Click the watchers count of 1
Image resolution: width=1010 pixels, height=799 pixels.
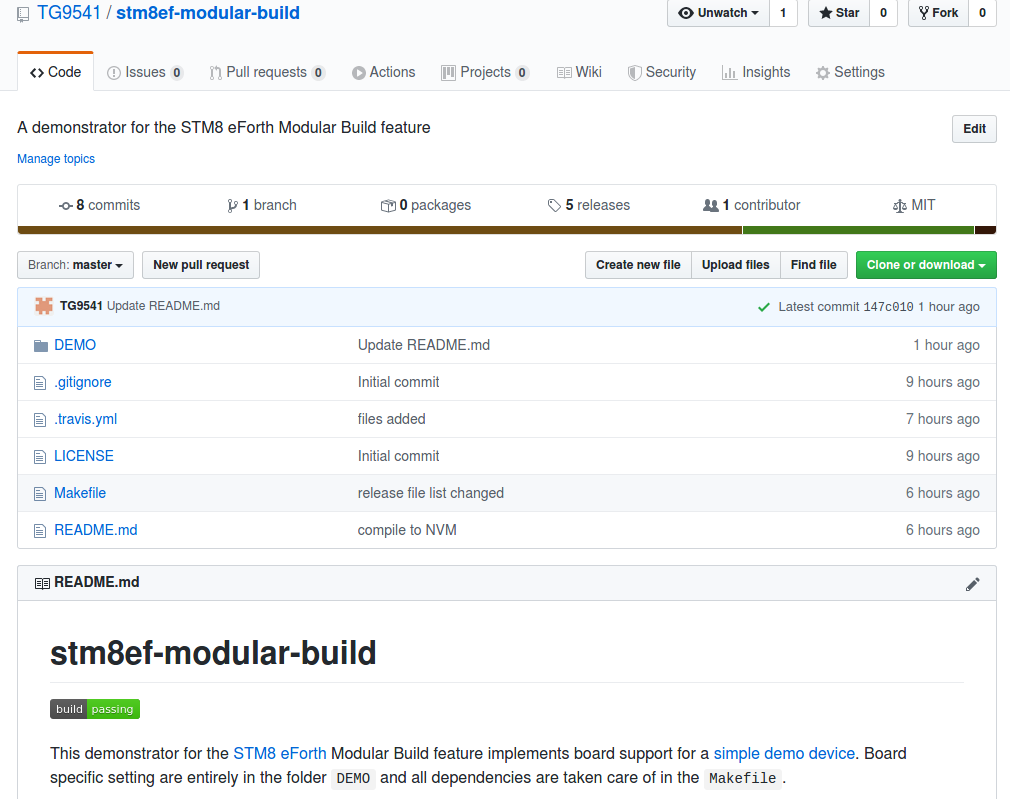coord(783,13)
